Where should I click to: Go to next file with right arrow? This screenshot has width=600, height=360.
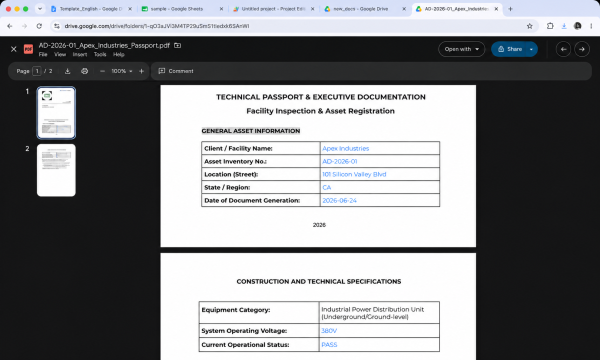(x=582, y=49)
